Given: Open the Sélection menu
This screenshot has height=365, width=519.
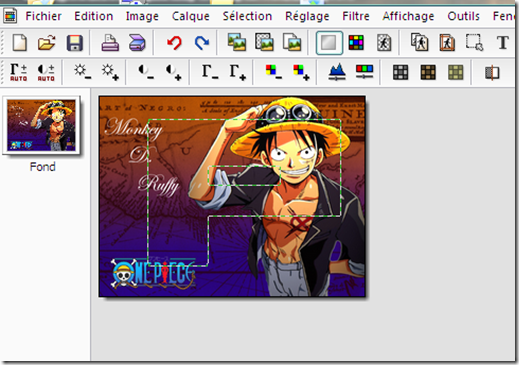Looking at the screenshot, I should click(247, 16).
